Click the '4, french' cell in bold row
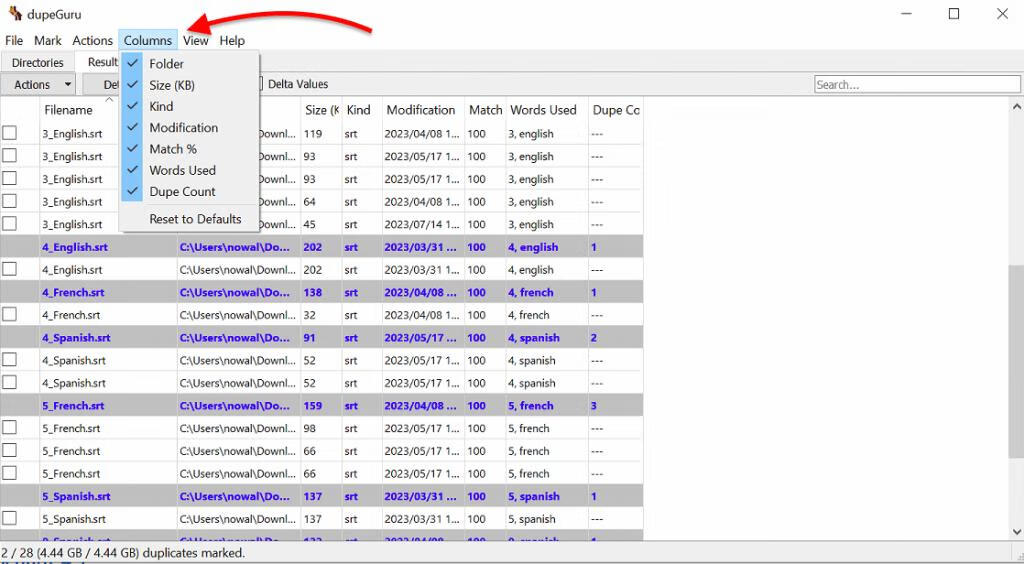This screenshot has width=1024, height=564. click(530, 292)
